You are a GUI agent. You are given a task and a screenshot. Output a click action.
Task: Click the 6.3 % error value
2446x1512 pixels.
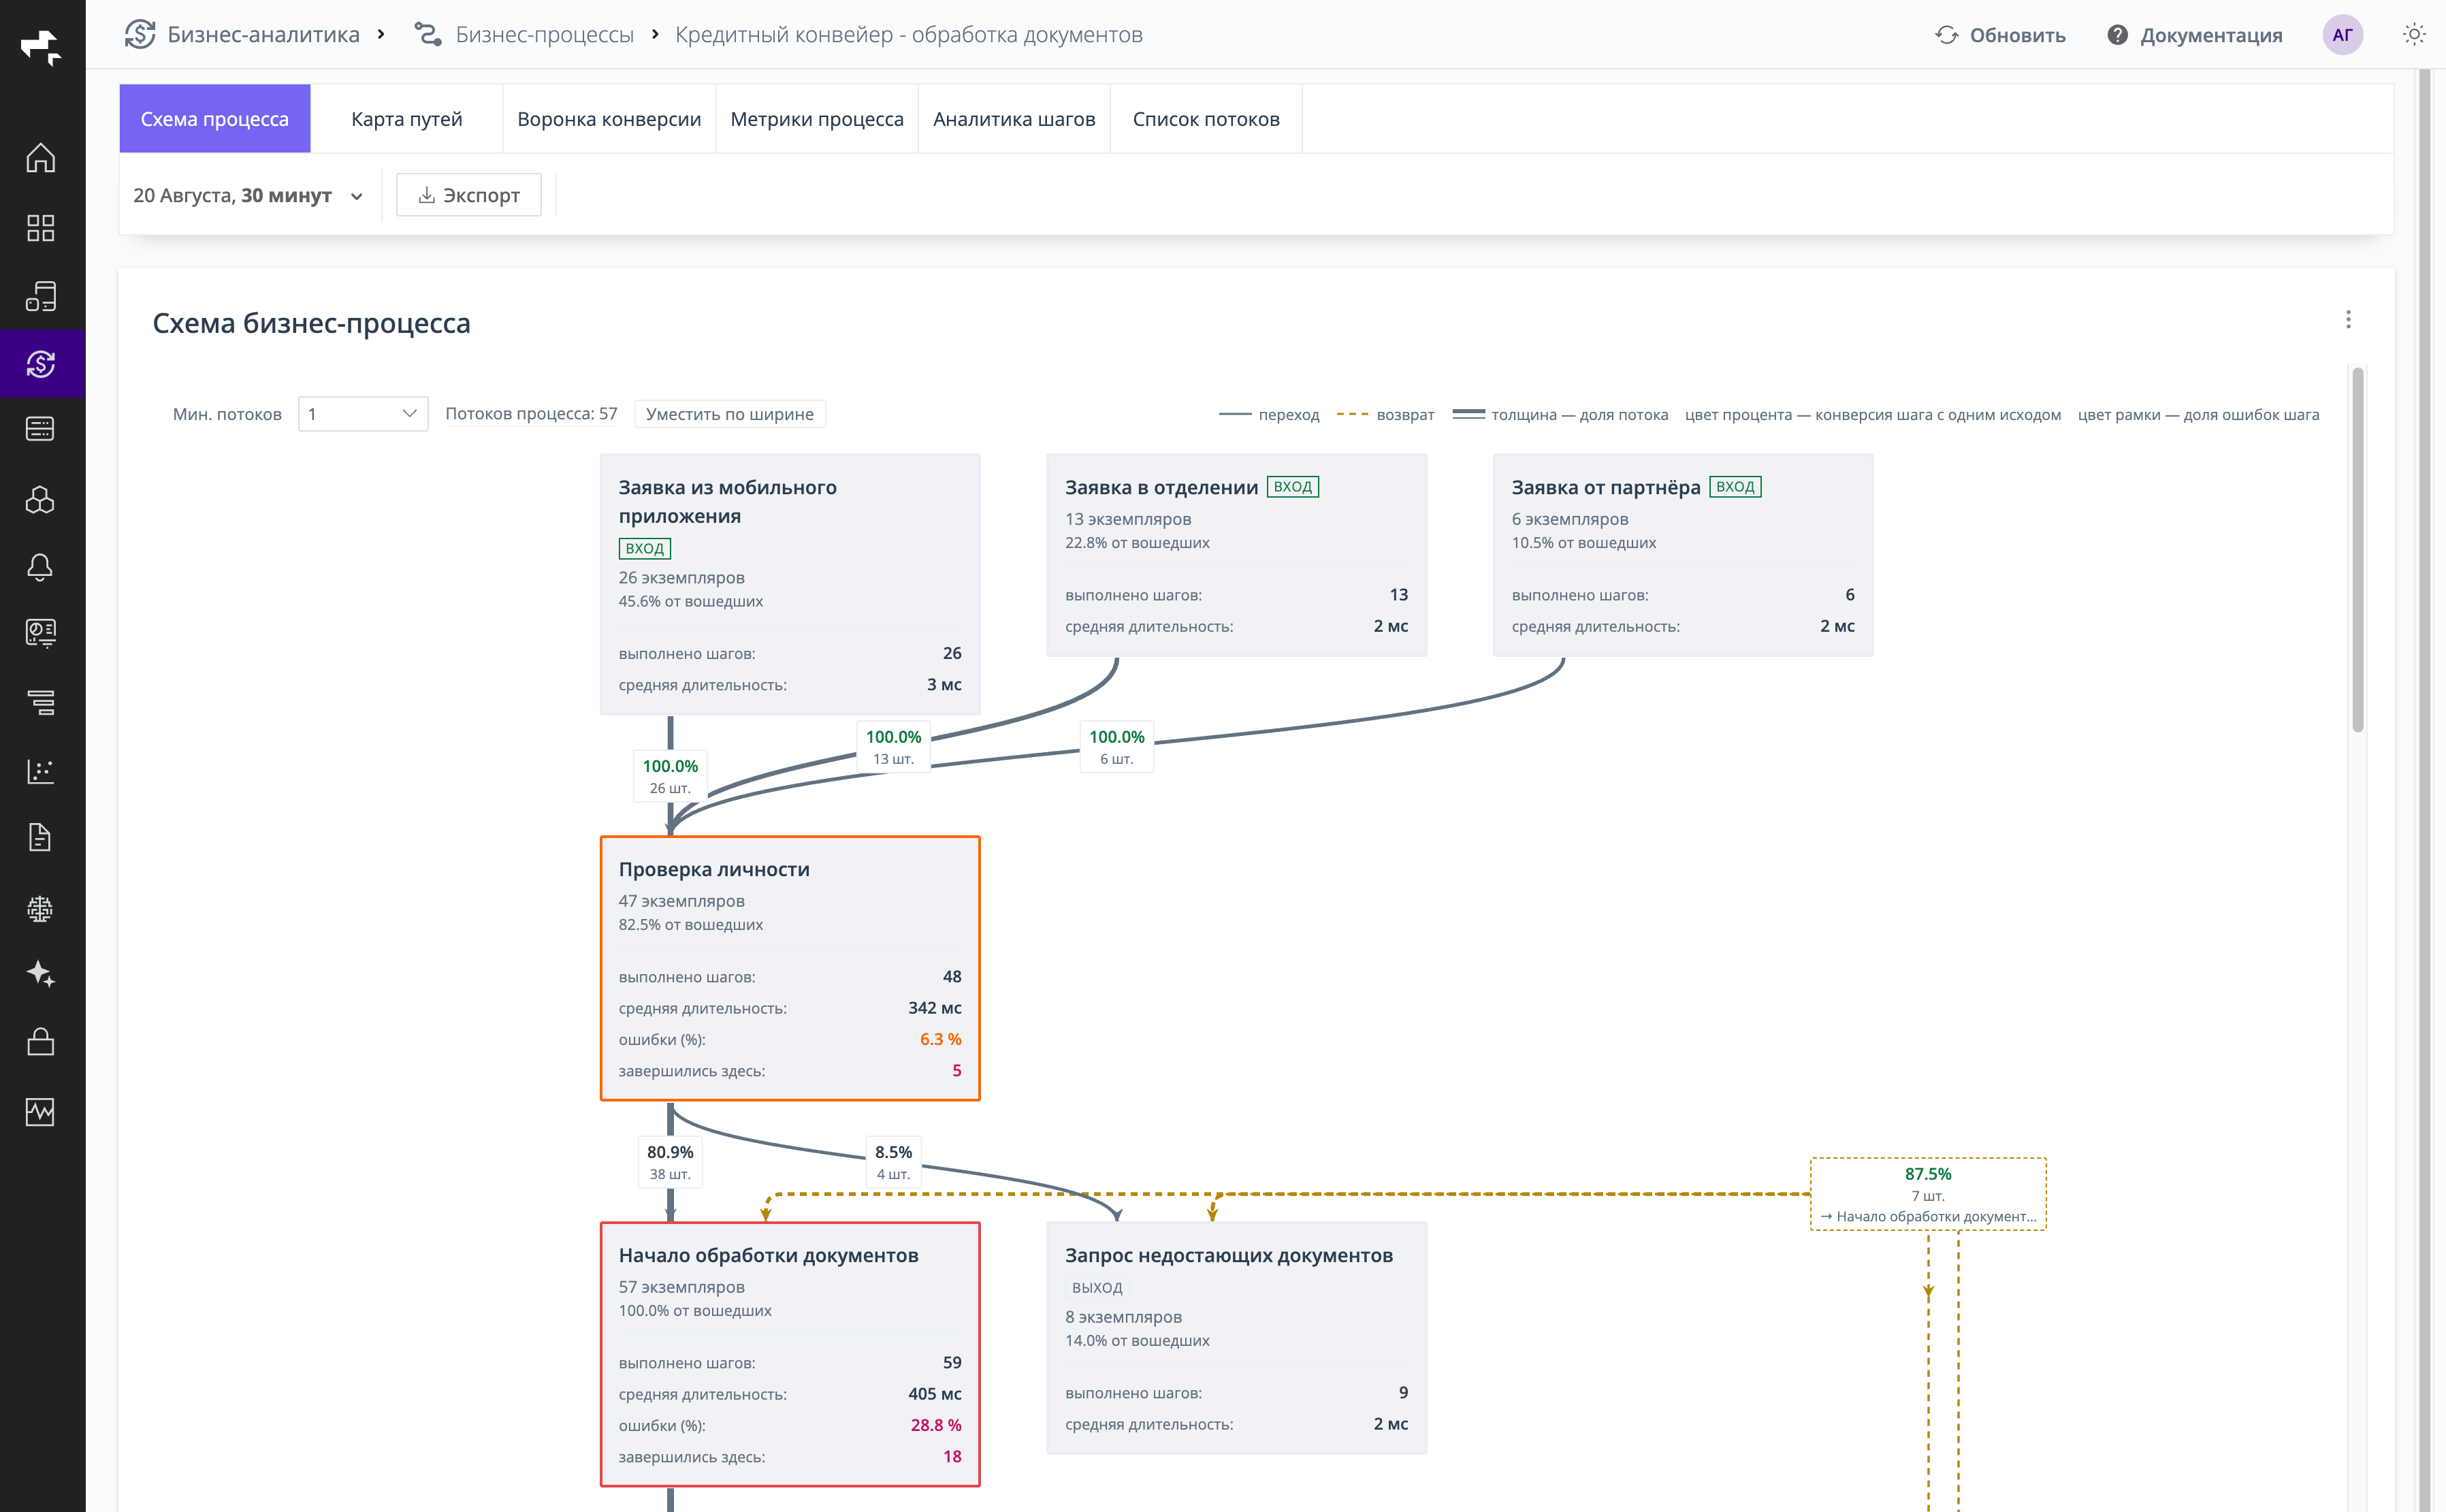(x=941, y=1039)
